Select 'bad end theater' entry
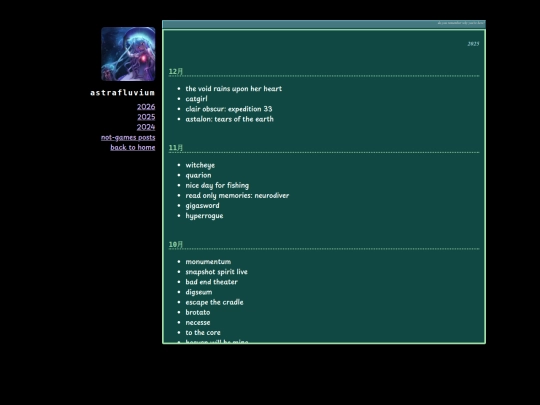Screen dimensions: 540x405 pyautogui.click(x=211, y=282)
